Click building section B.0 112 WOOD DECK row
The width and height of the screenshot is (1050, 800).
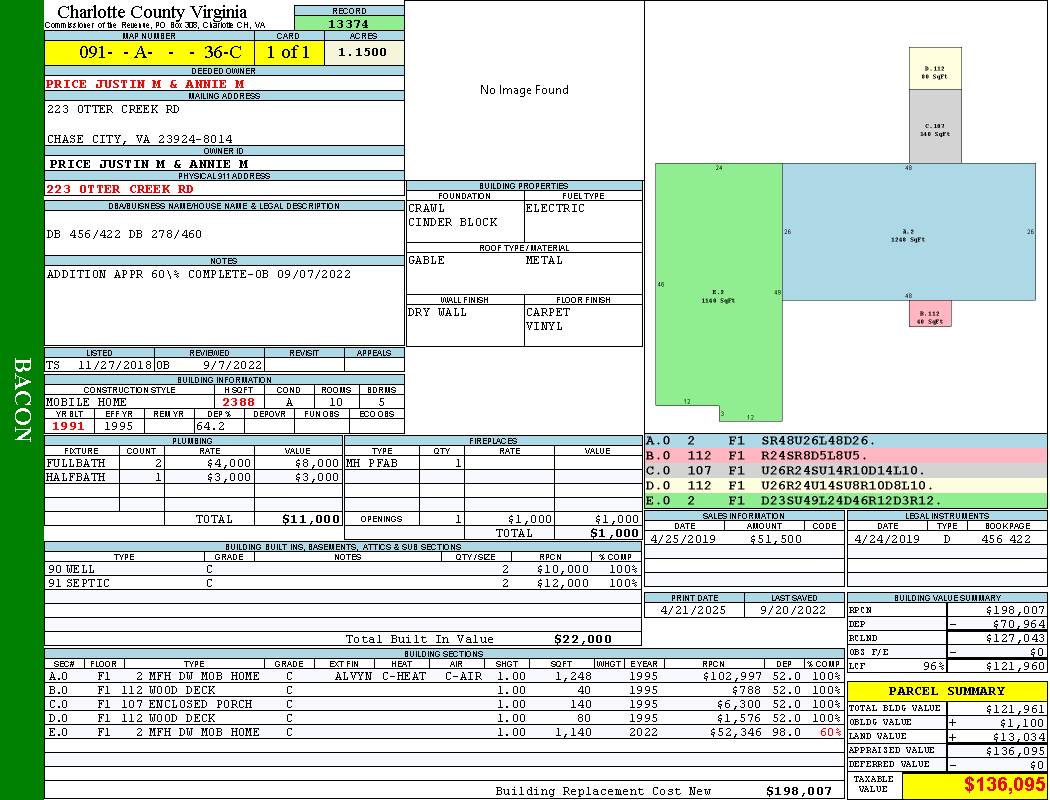click(444, 691)
